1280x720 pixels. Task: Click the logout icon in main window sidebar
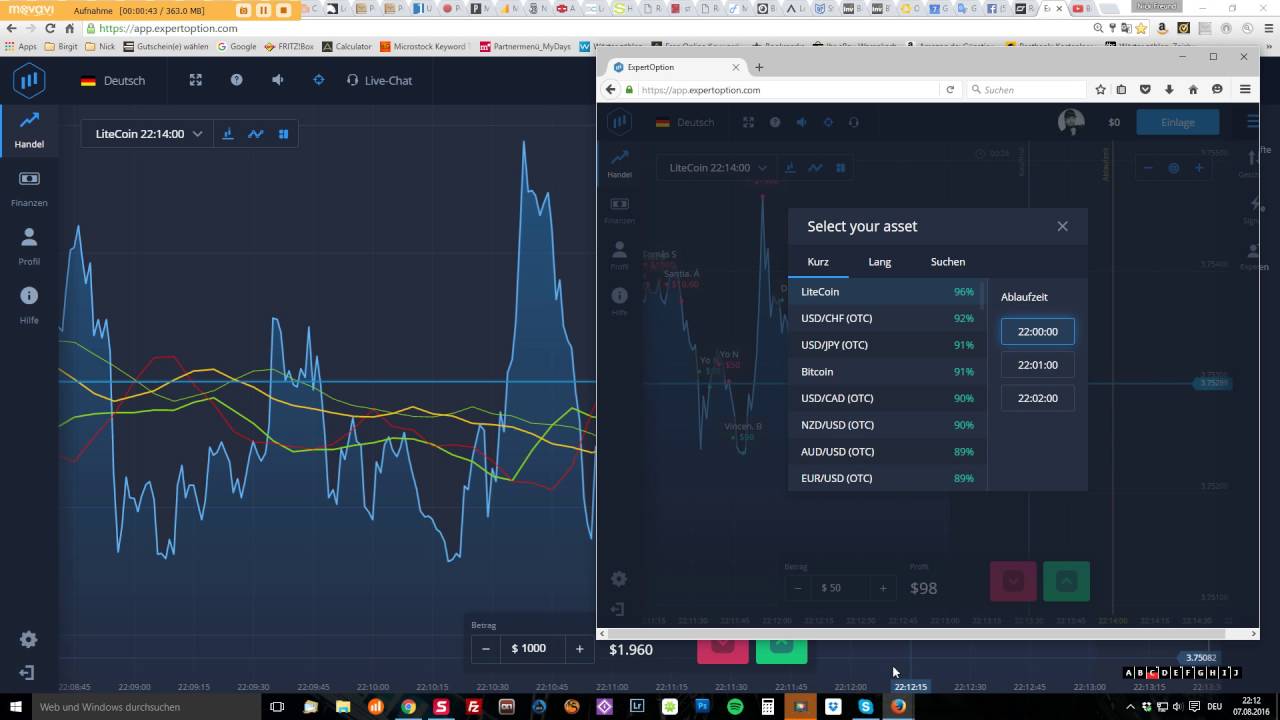pyautogui.click(x=28, y=672)
